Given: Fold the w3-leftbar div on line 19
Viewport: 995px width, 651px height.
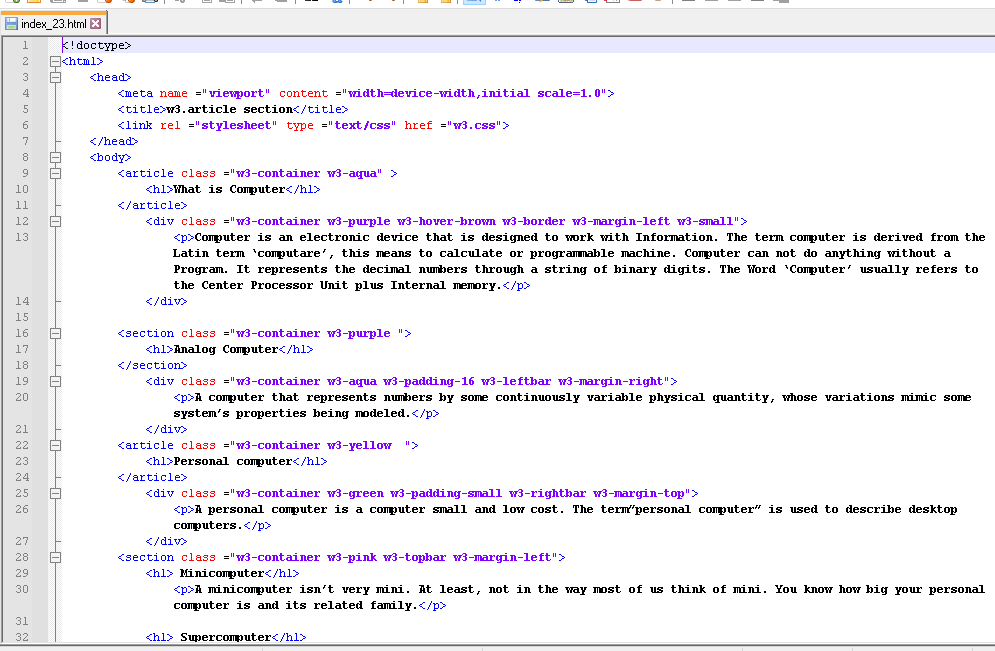Looking at the screenshot, I should 56,381.
